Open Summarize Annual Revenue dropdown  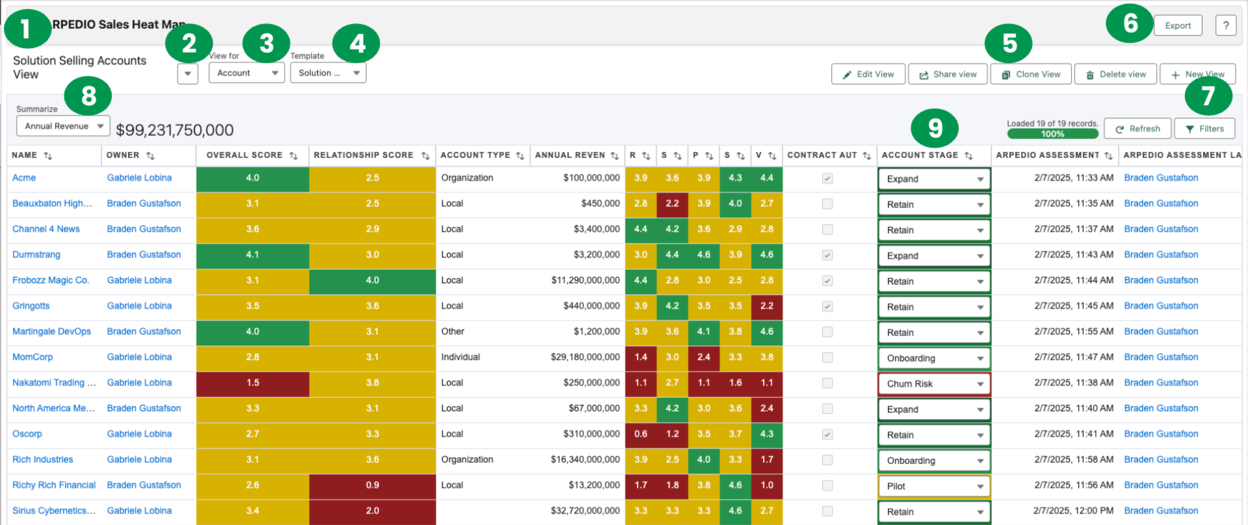coord(64,127)
